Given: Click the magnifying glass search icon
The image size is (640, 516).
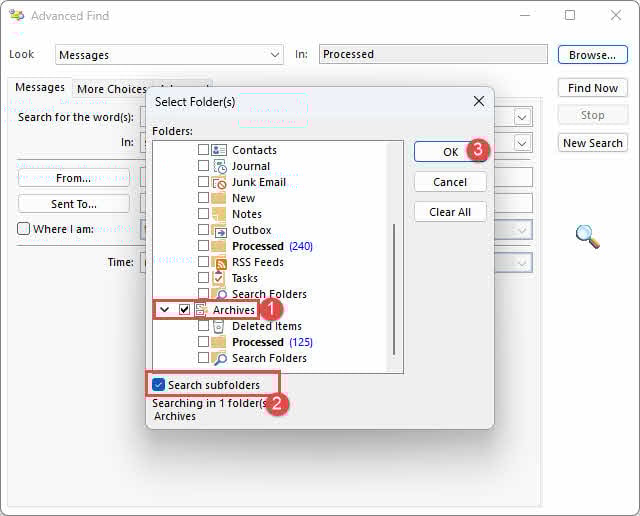Looking at the screenshot, I should tap(588, 237).
